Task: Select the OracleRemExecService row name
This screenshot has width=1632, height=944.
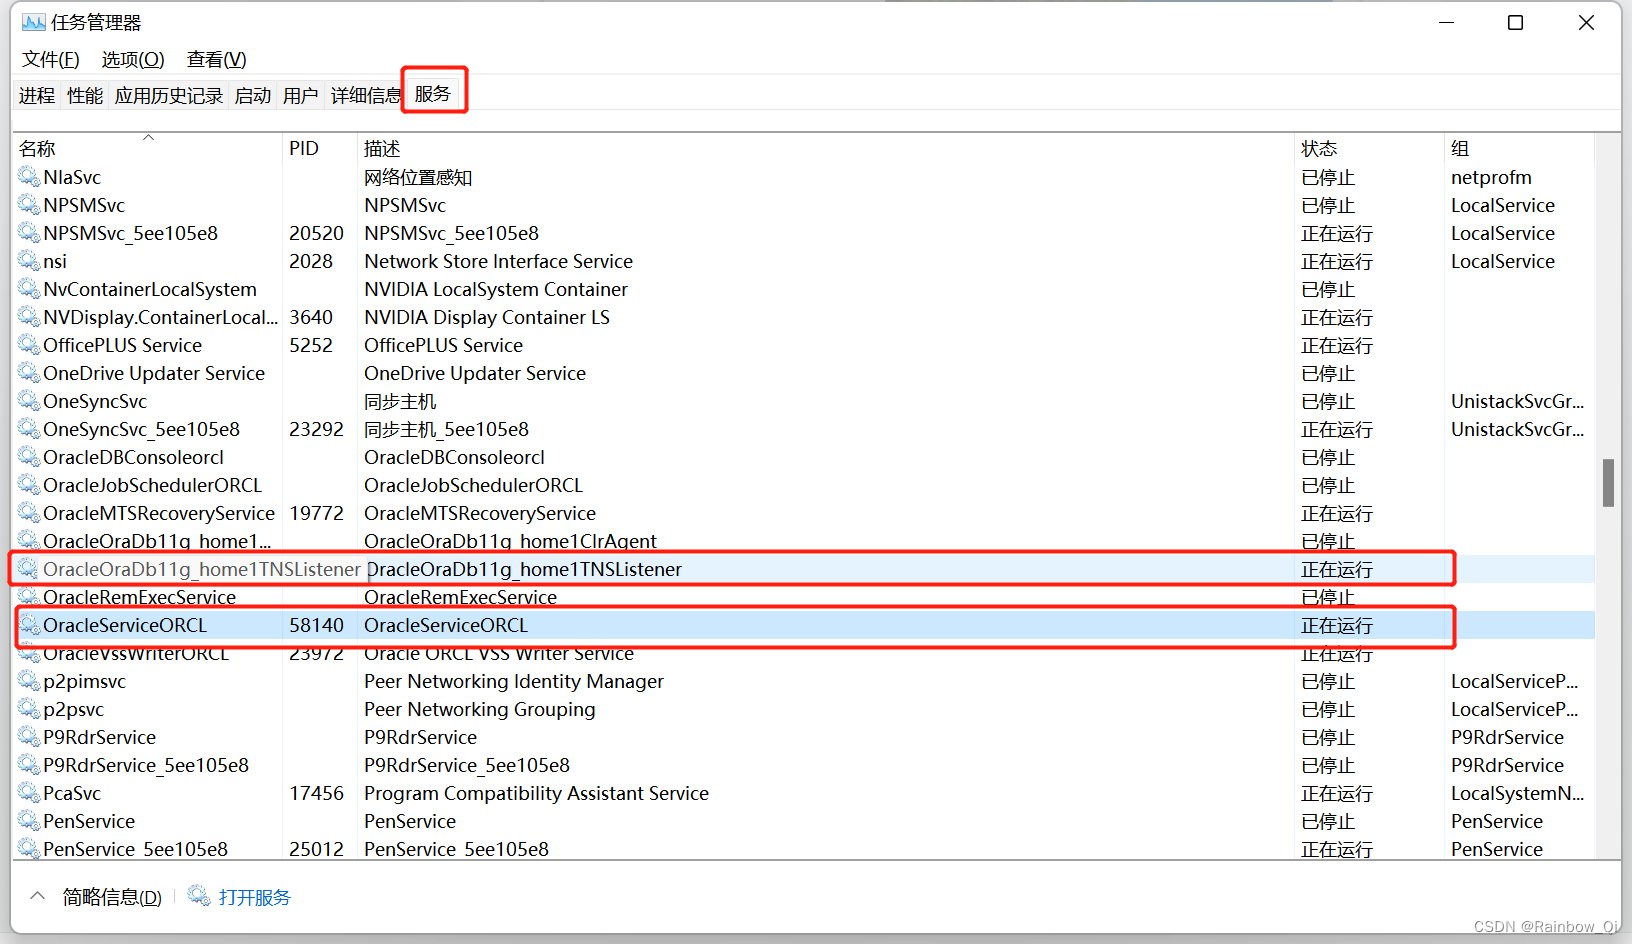Action: (140, 597)
